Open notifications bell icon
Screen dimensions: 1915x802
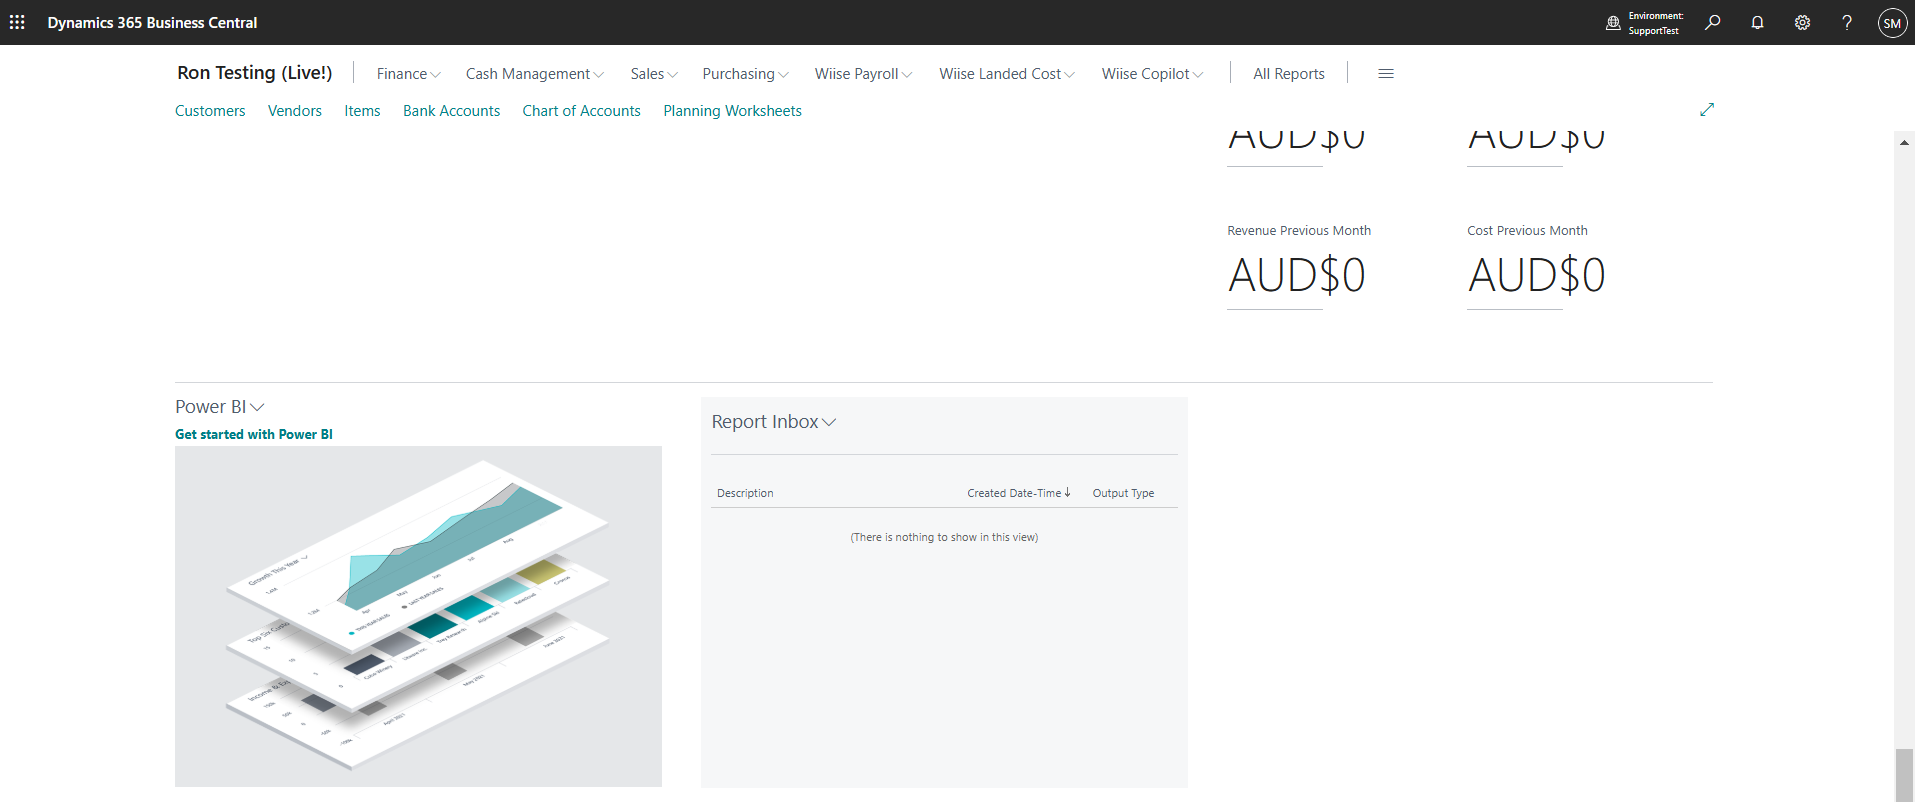(1757, 22)
